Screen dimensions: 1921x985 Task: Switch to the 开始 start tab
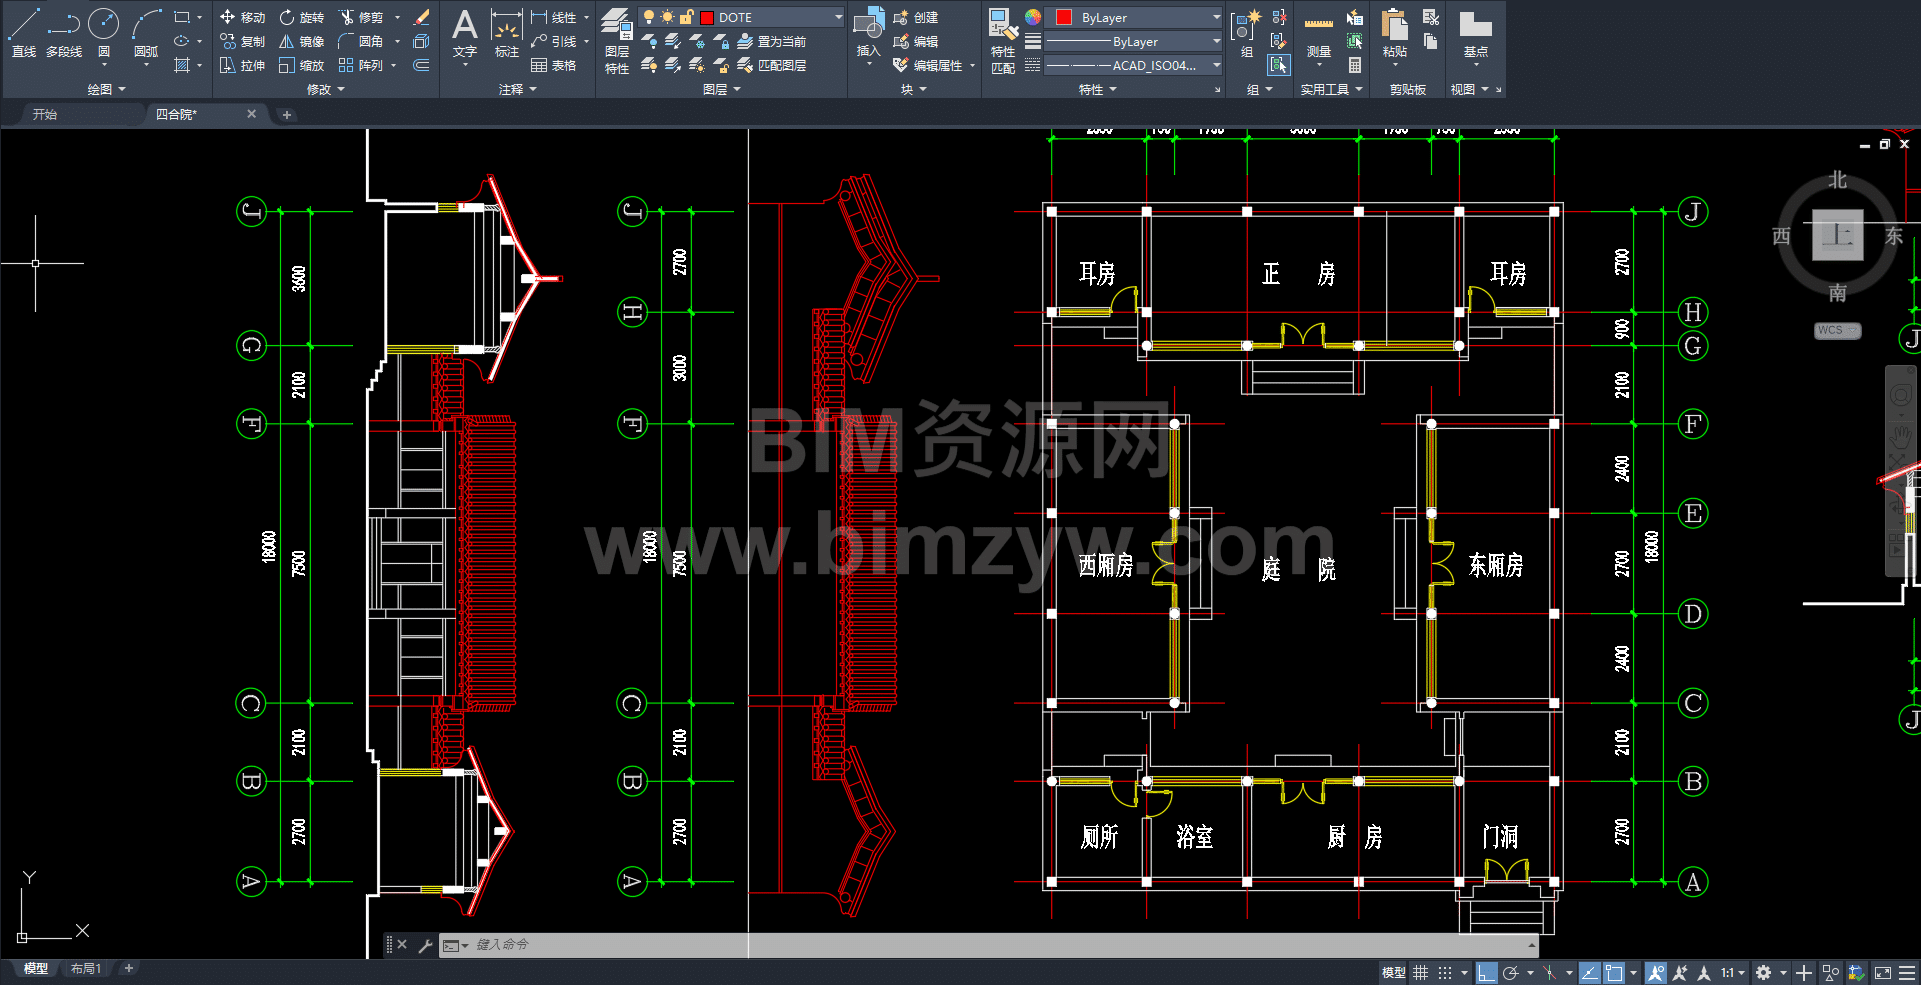point(45,114)
